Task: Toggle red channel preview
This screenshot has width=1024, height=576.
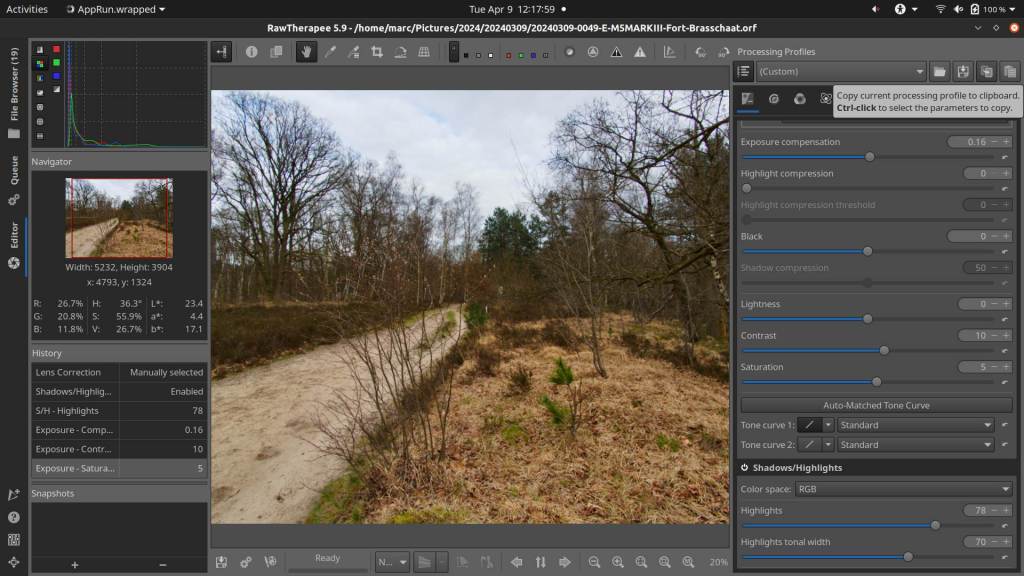Action: click(x=508, y=56)
